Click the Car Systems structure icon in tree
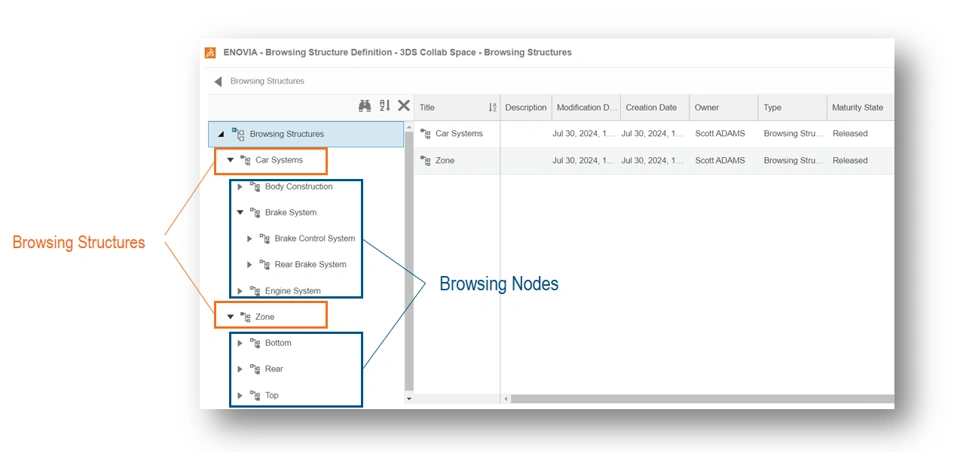This screenshot has height=452, width=960. coord(246,160)
